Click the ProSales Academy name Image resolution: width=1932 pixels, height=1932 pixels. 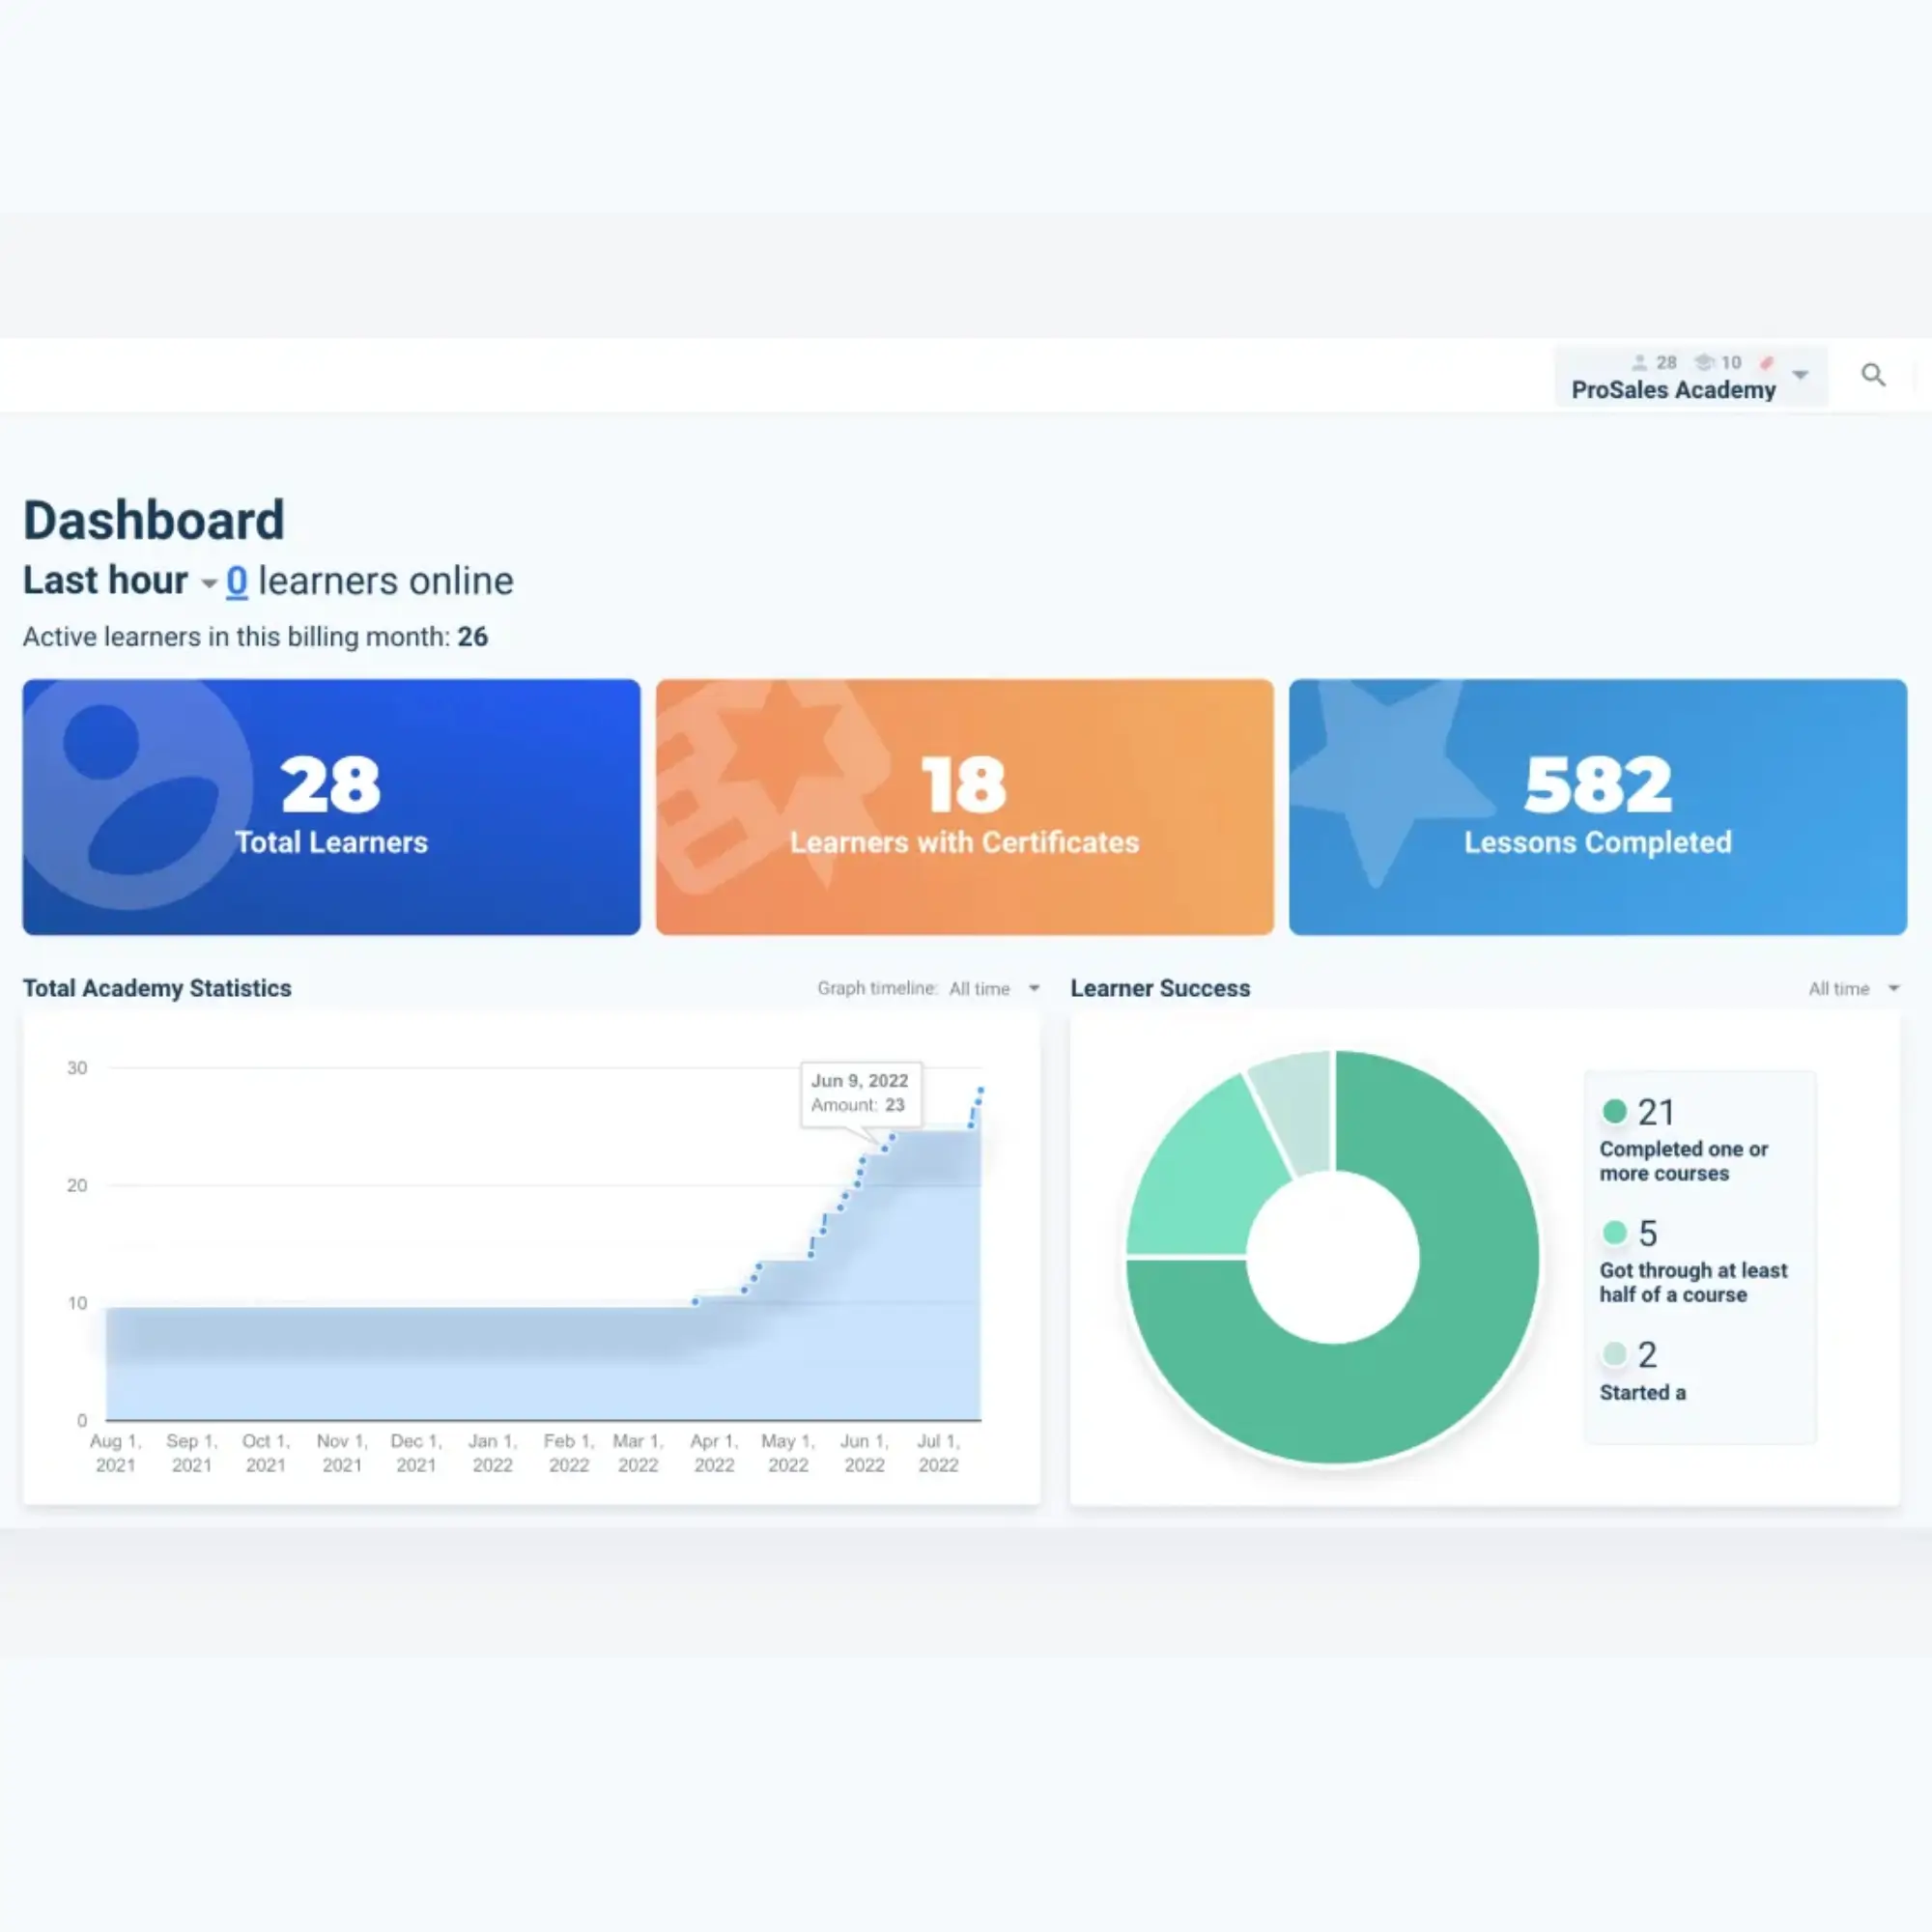point(1671,390)
